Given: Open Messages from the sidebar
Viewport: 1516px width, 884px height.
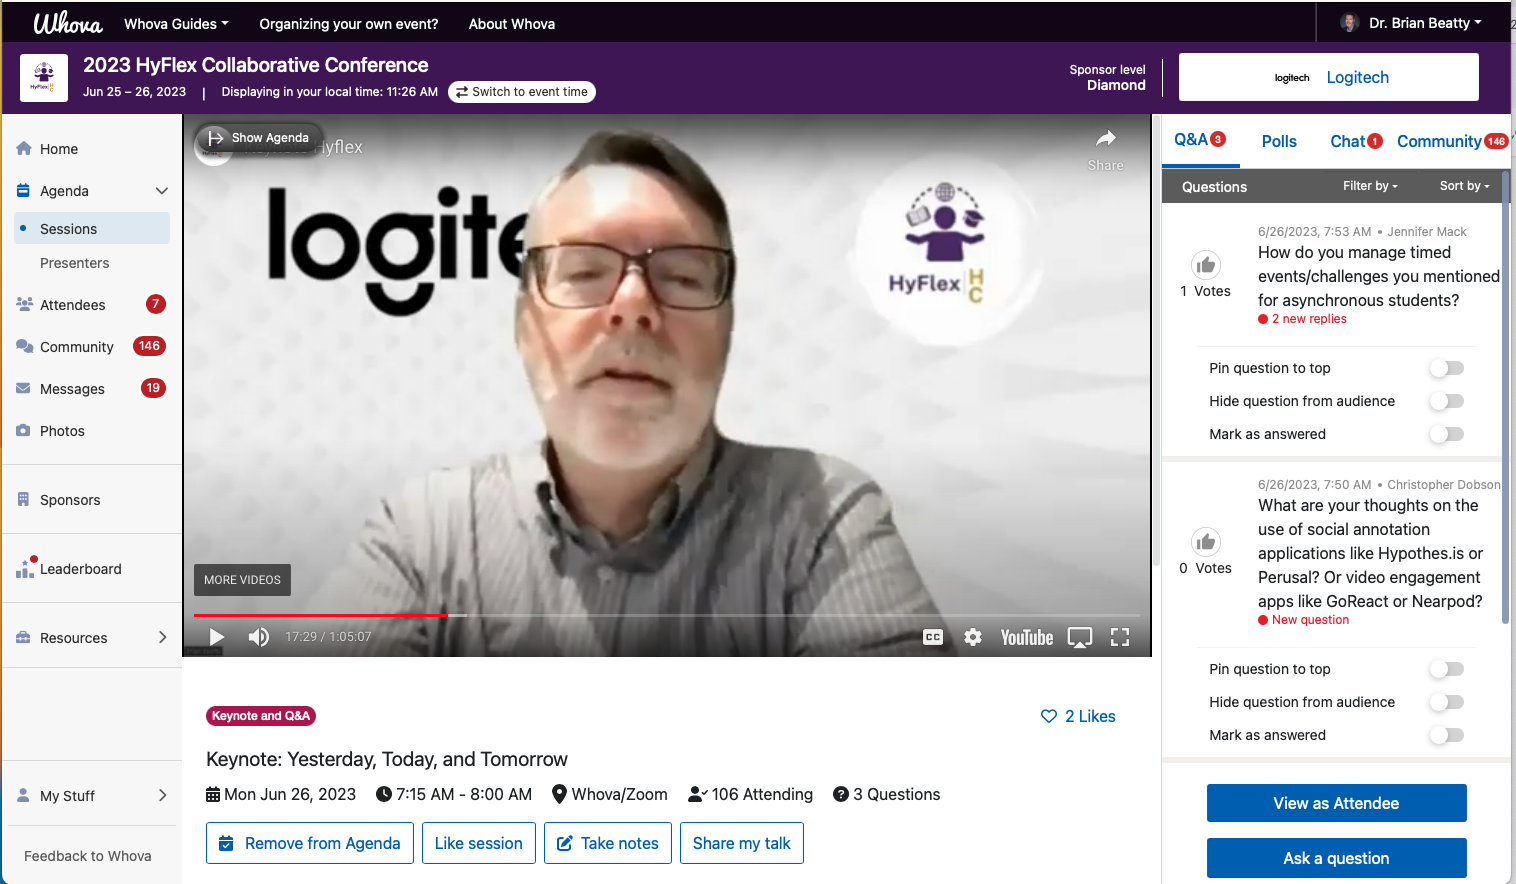Looking at the screenshot, I should [72, 388].
